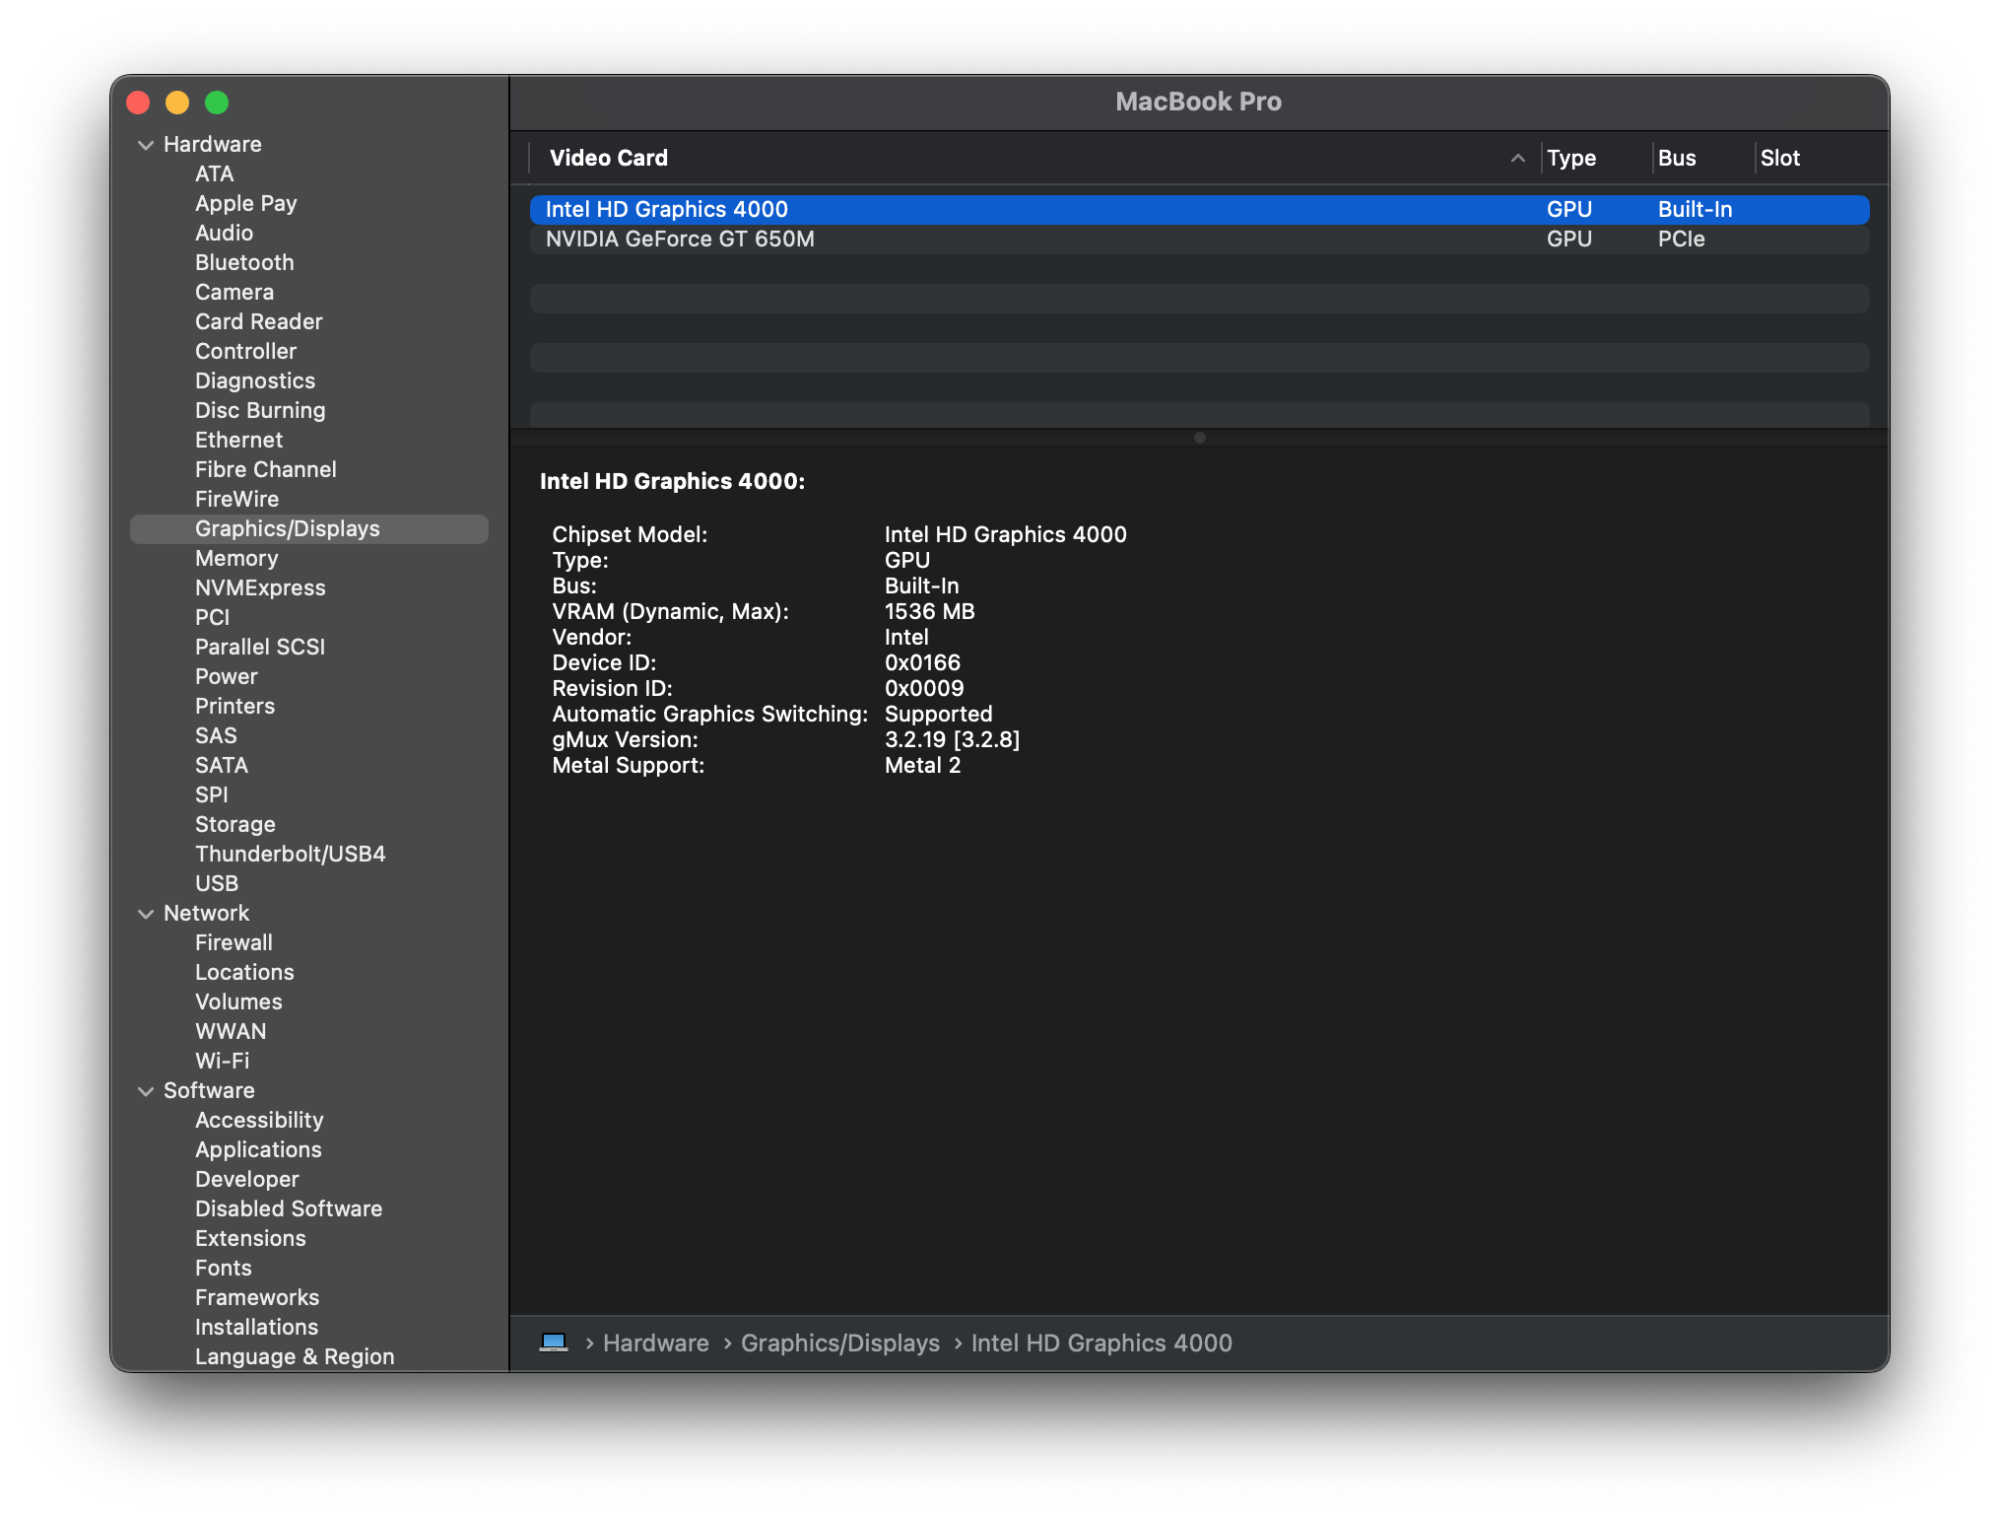This screenshot has width=2000, height=1518.
Task: Click the Video Card sort arrow
Action: (x=1517, y=158)
